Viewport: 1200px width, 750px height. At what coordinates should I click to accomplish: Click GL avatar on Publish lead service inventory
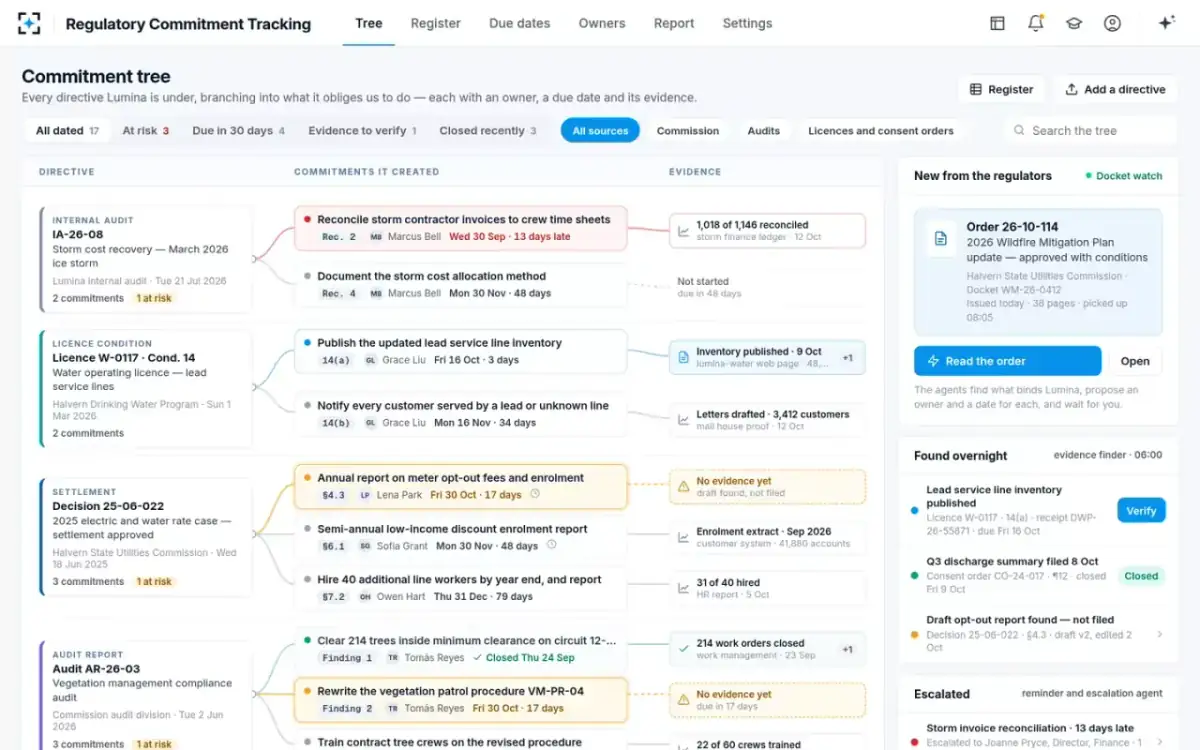pyautogui.click(x=370, y=360)
